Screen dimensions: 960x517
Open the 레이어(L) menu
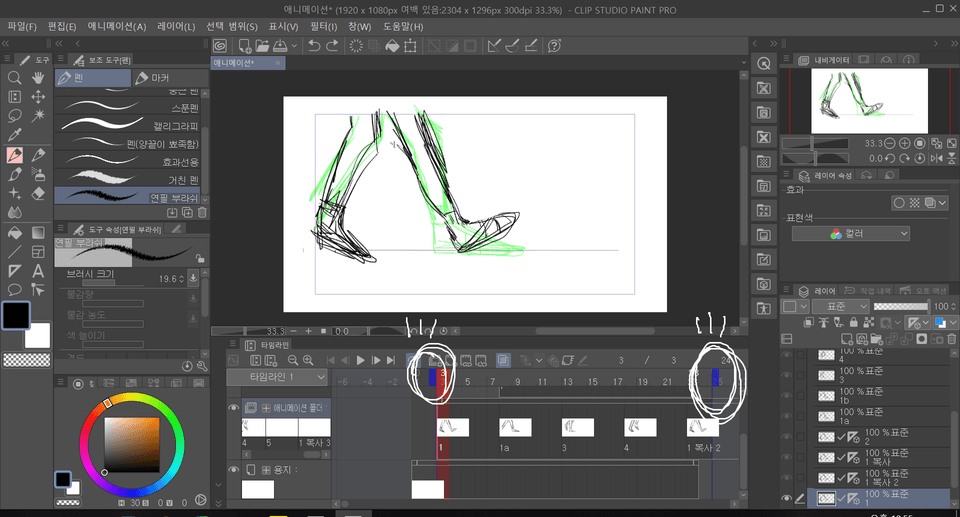point(176,26)
